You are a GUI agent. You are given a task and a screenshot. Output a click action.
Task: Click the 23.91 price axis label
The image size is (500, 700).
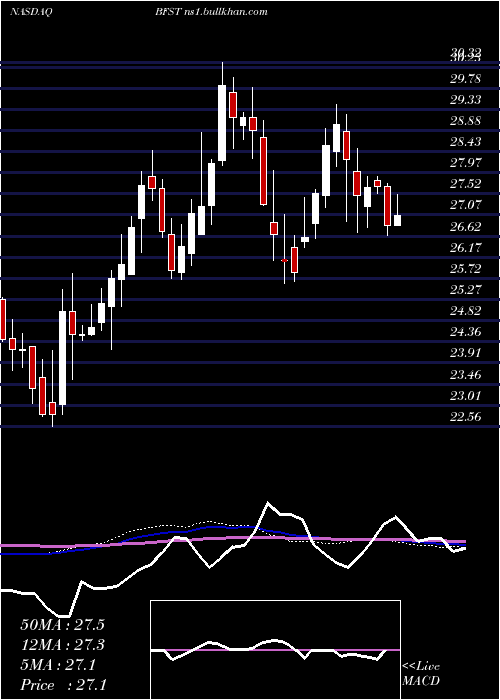[x=466, y=353]
